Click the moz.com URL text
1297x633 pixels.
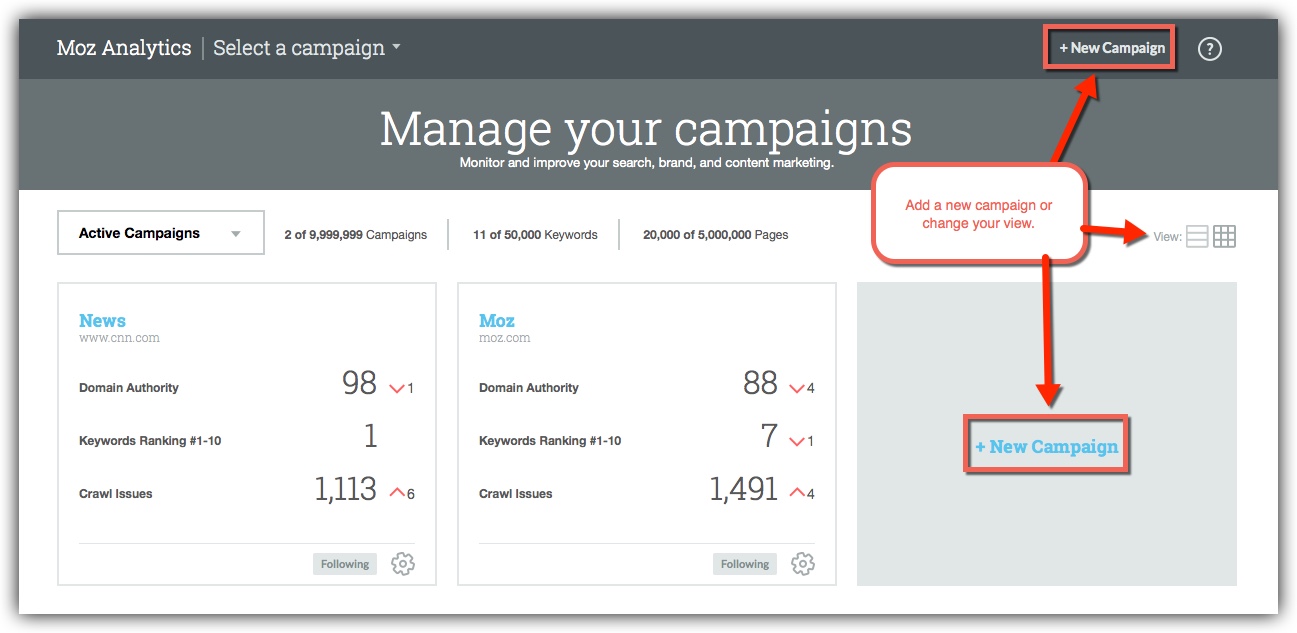tap(505, 338)
